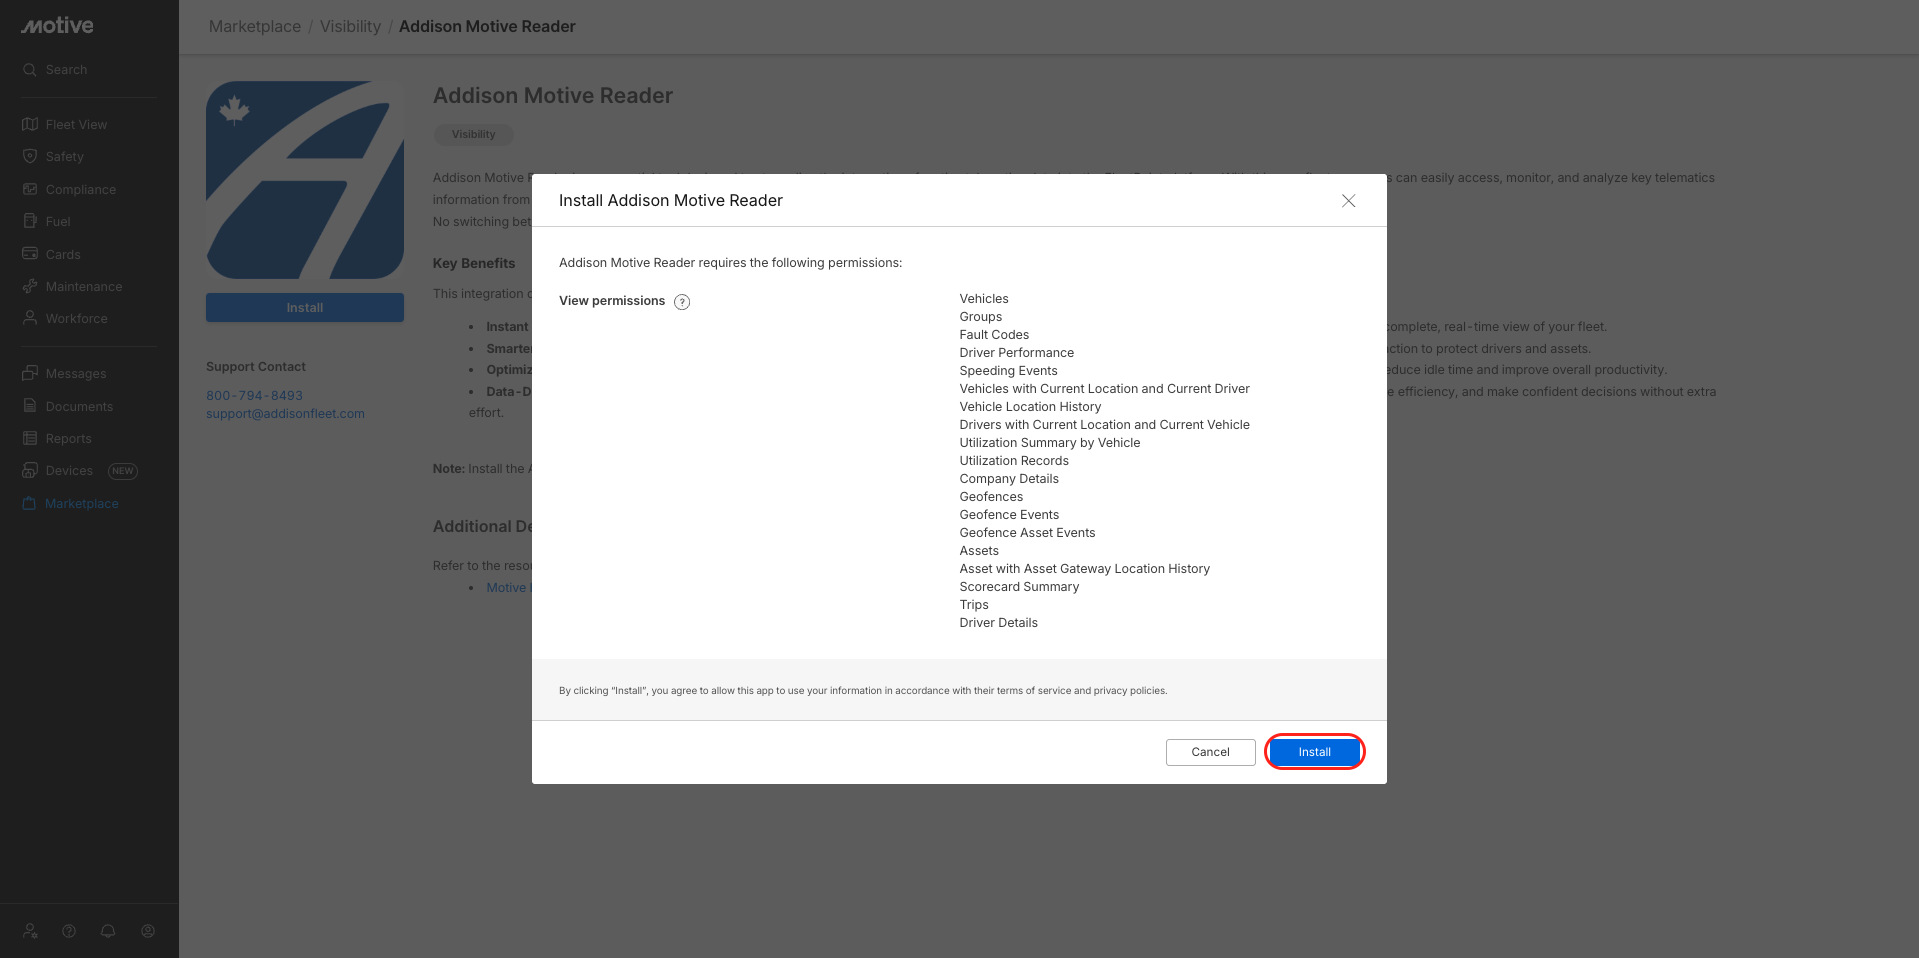Close the Install Addison Motive Reader dialog
This screenshot has height=958, width=1919.
pyautogui.click(x=1348, y=201)
